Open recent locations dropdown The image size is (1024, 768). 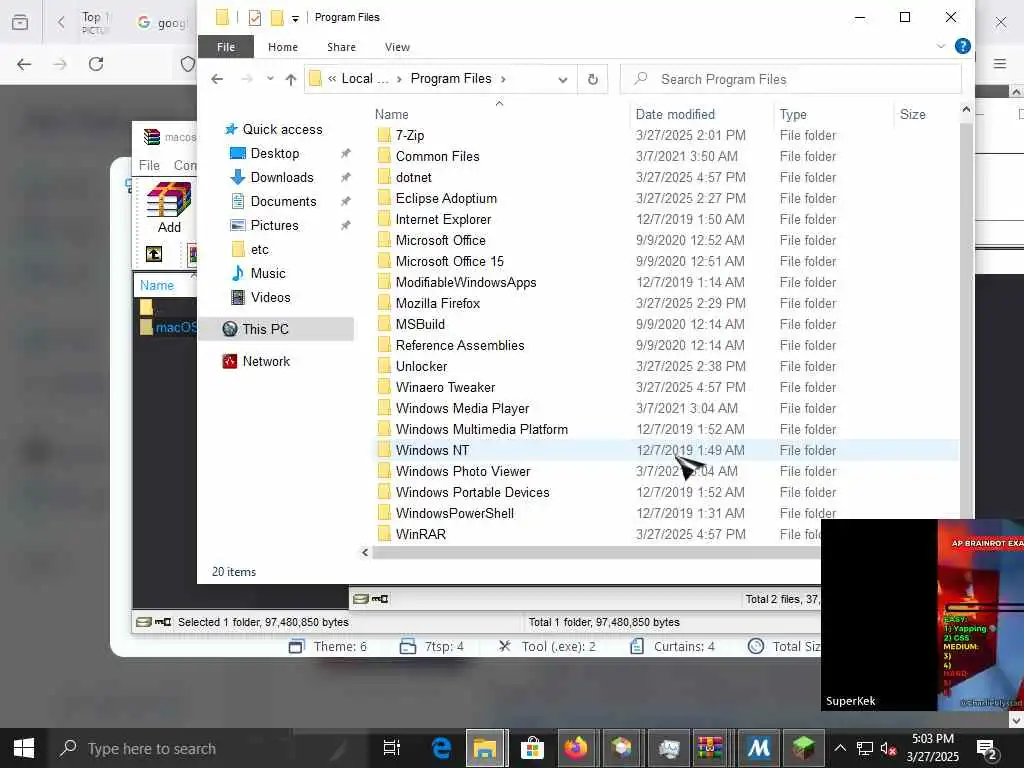pos(270,79)
